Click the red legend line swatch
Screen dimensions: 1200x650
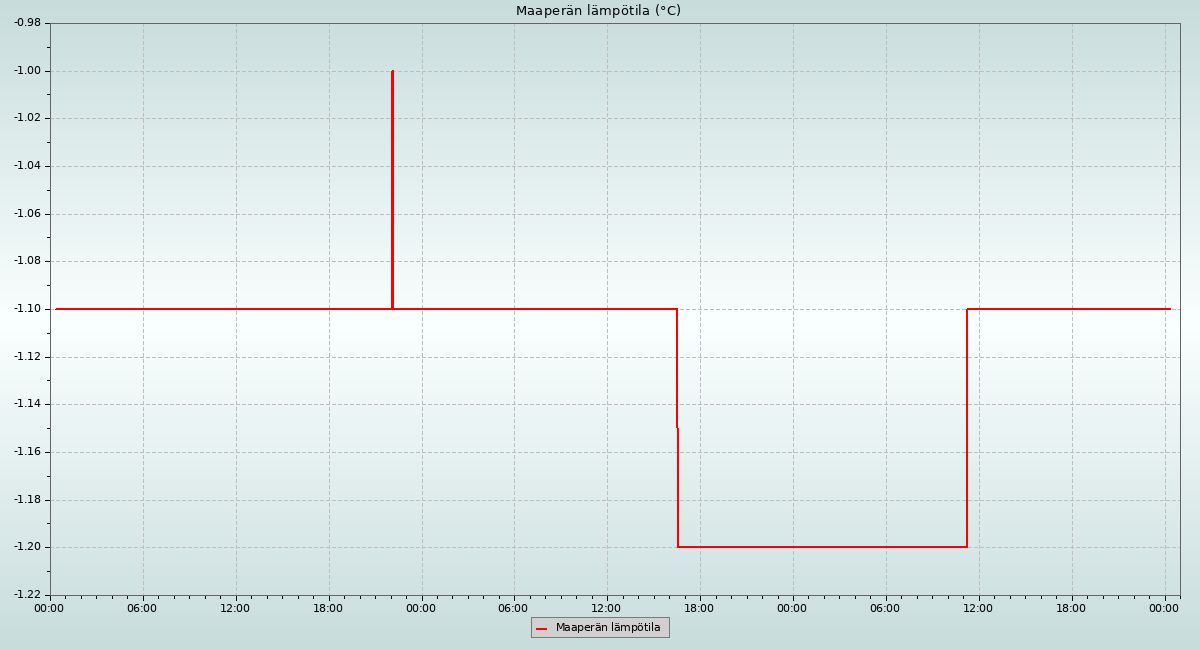coord(542,628)
